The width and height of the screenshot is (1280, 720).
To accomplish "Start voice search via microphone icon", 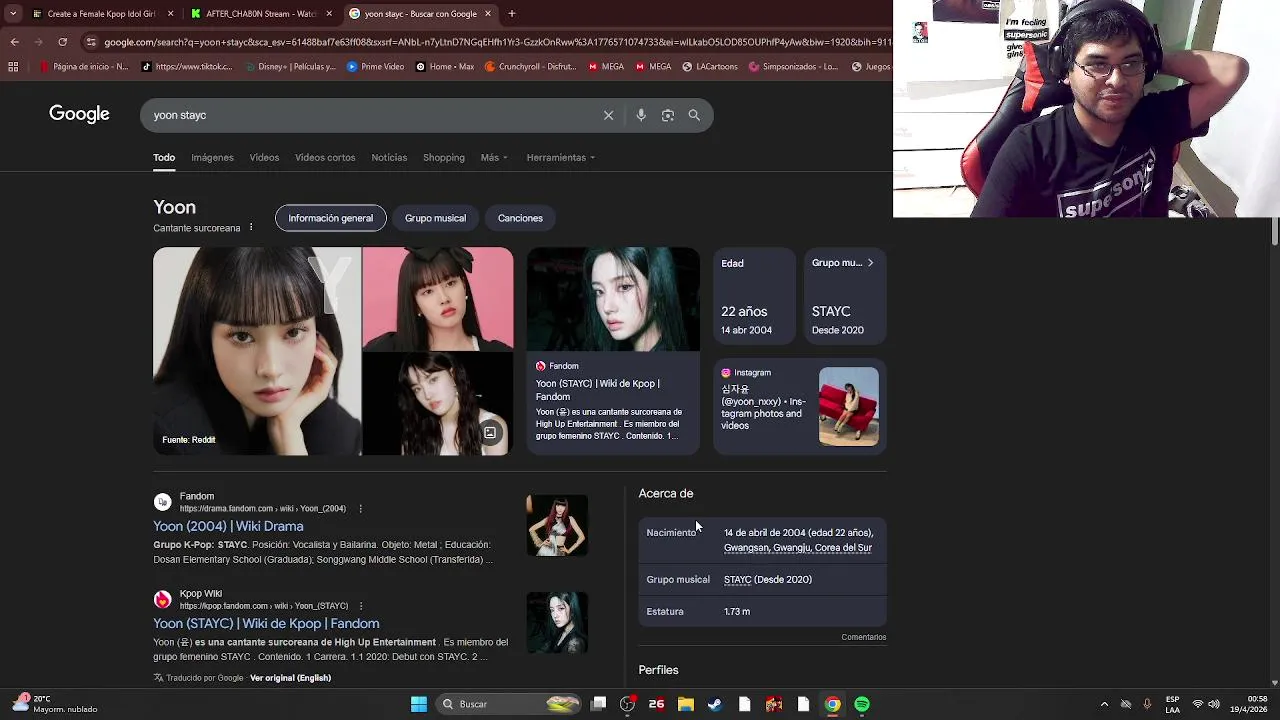I will pyautogui.click(x=641, y=115).
